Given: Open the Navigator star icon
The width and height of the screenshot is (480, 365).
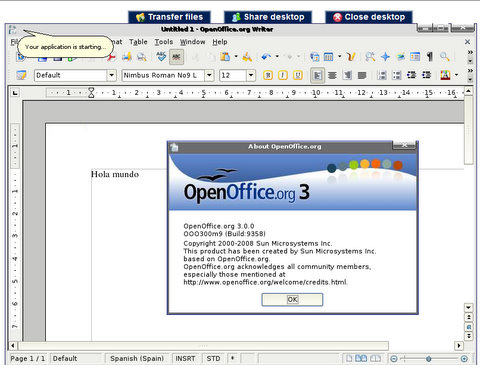Looking at the screenshot, I should click(385, 57).
